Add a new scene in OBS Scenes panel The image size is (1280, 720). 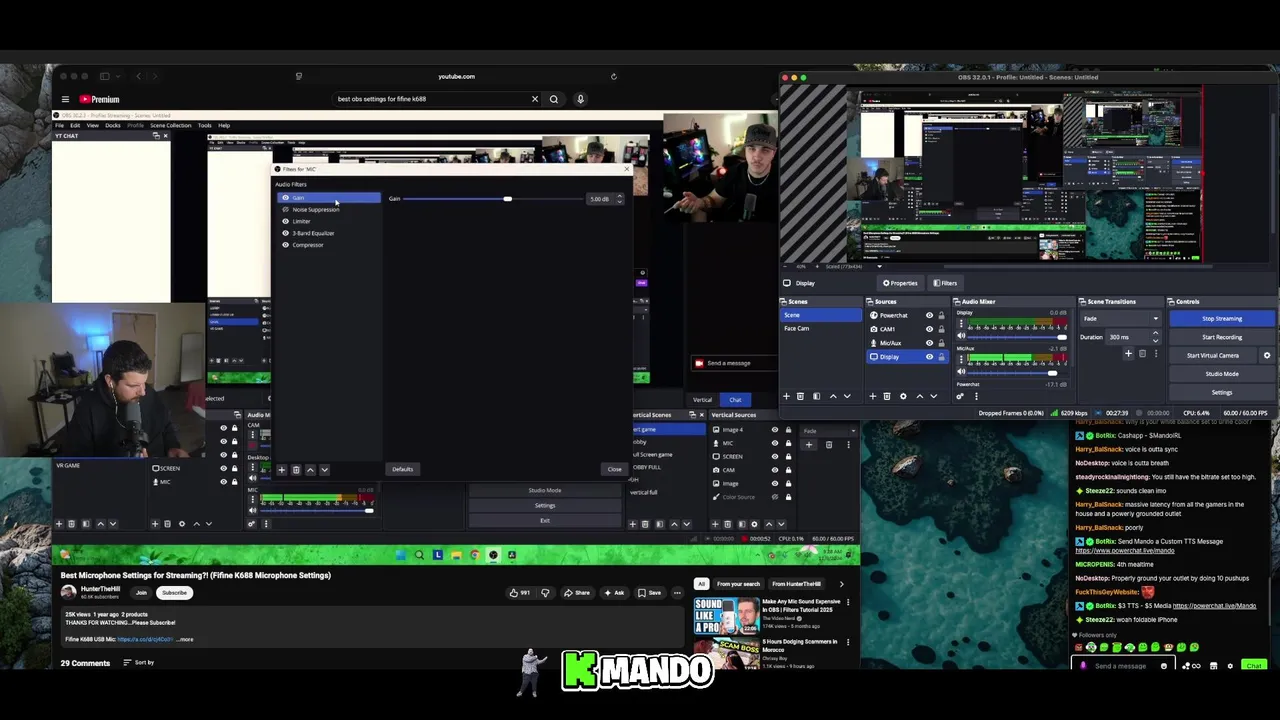(x=786, y=396)
